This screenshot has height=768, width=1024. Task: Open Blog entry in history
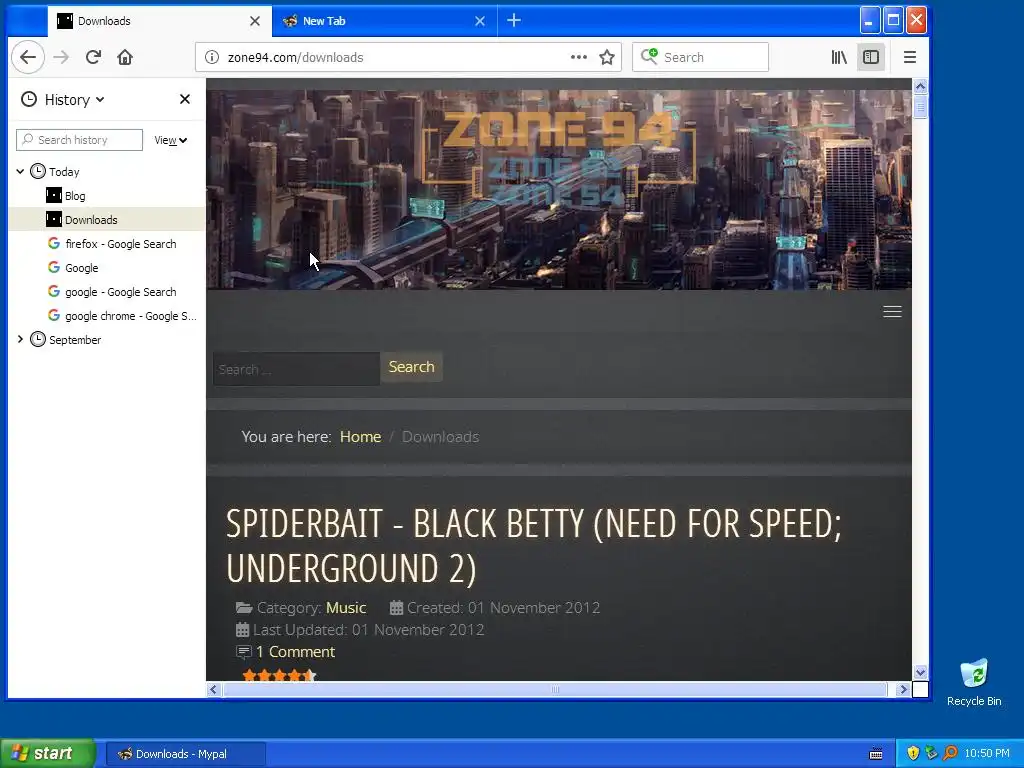click(106, 196)
